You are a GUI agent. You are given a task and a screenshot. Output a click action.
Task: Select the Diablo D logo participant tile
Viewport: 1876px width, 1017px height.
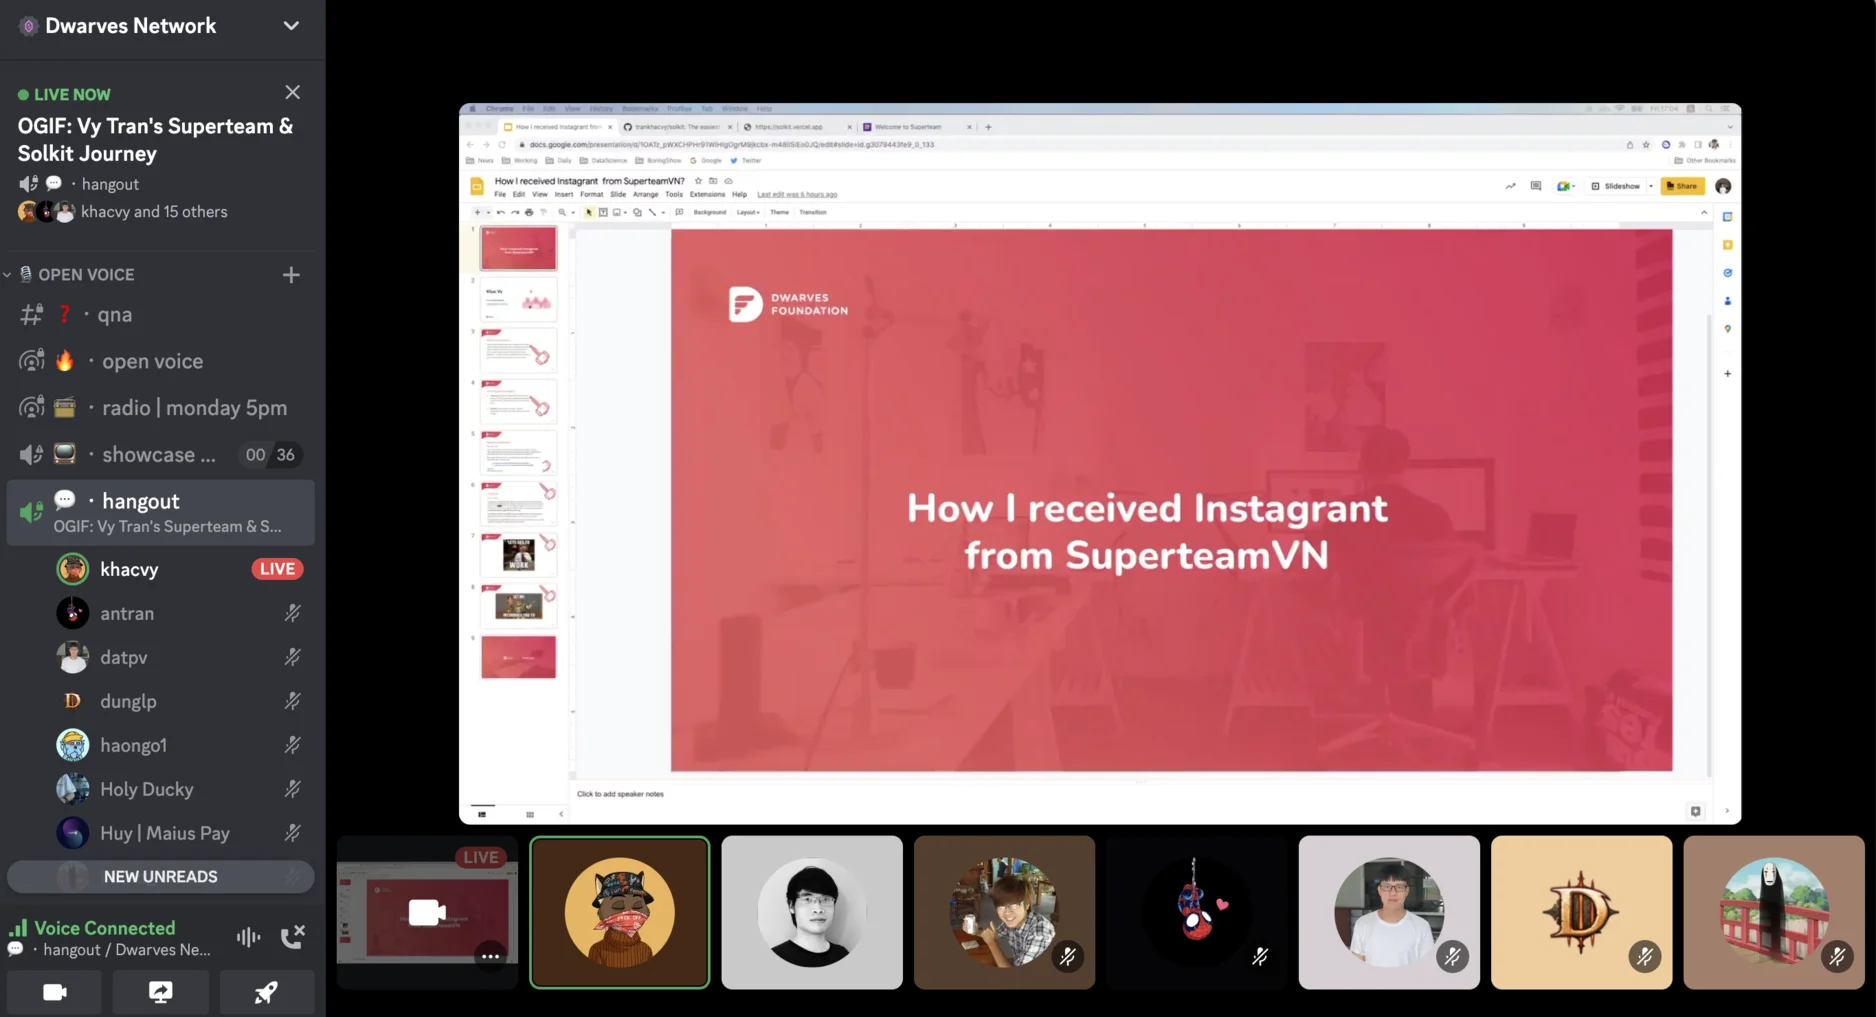1581,912
